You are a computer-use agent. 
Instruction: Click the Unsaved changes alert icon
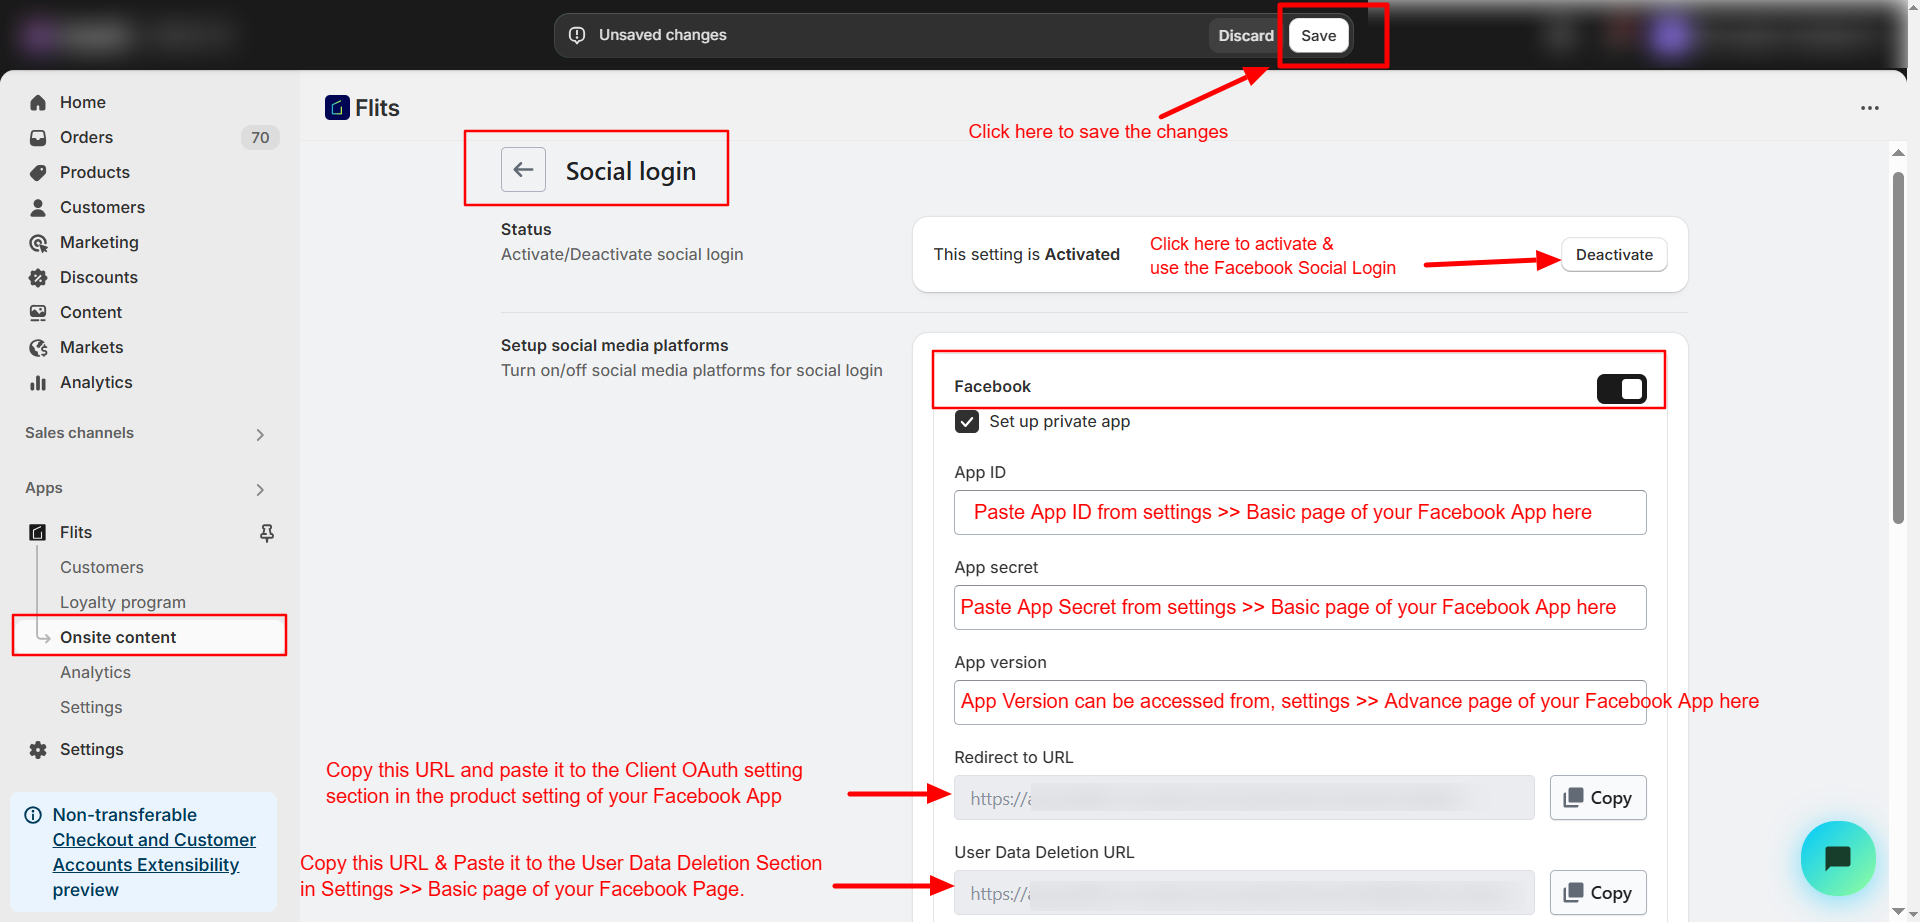coord(577,35)
